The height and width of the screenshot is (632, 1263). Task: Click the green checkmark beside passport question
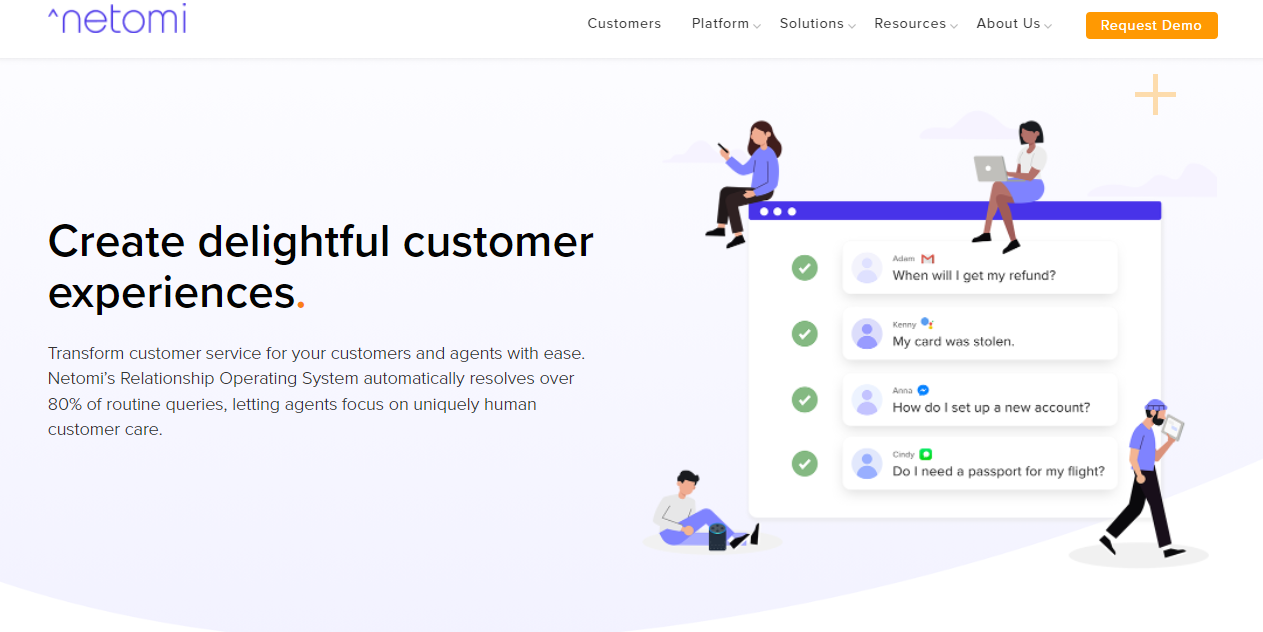(x=804, y=464)
